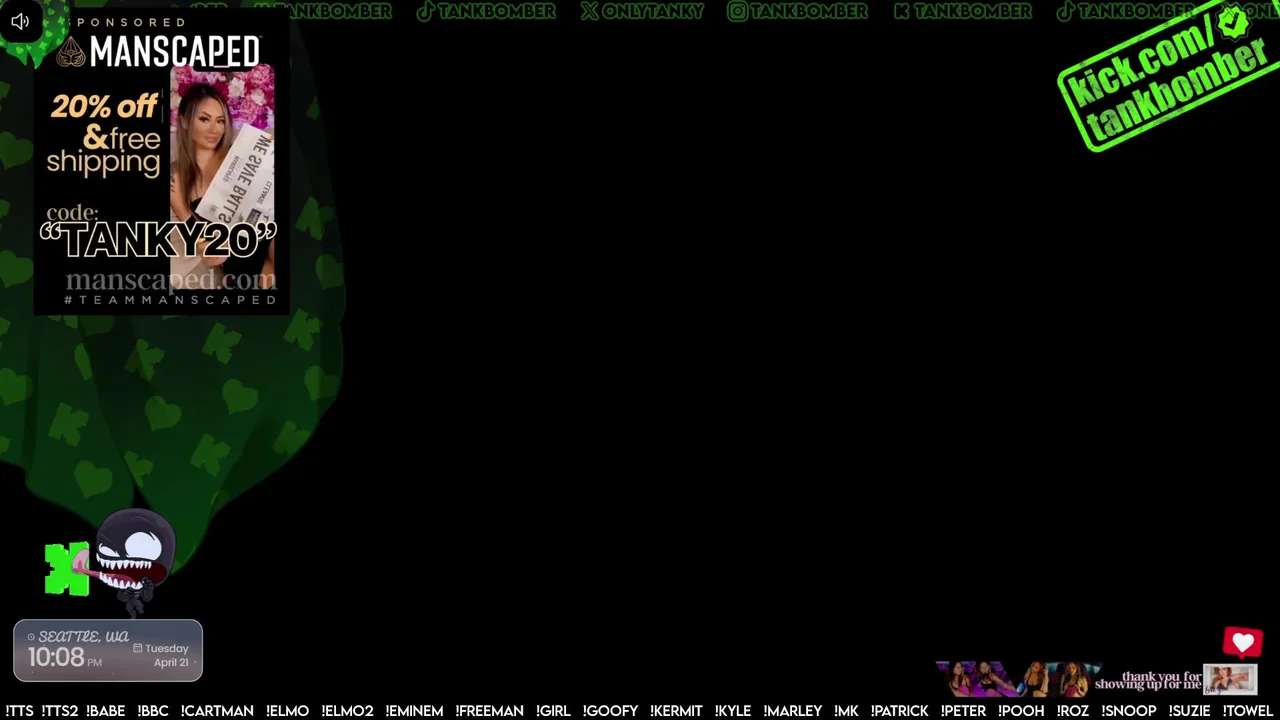Click the #TEAMMANSCAPED hashtag
1280x720 pixels.
coord(170,300)
